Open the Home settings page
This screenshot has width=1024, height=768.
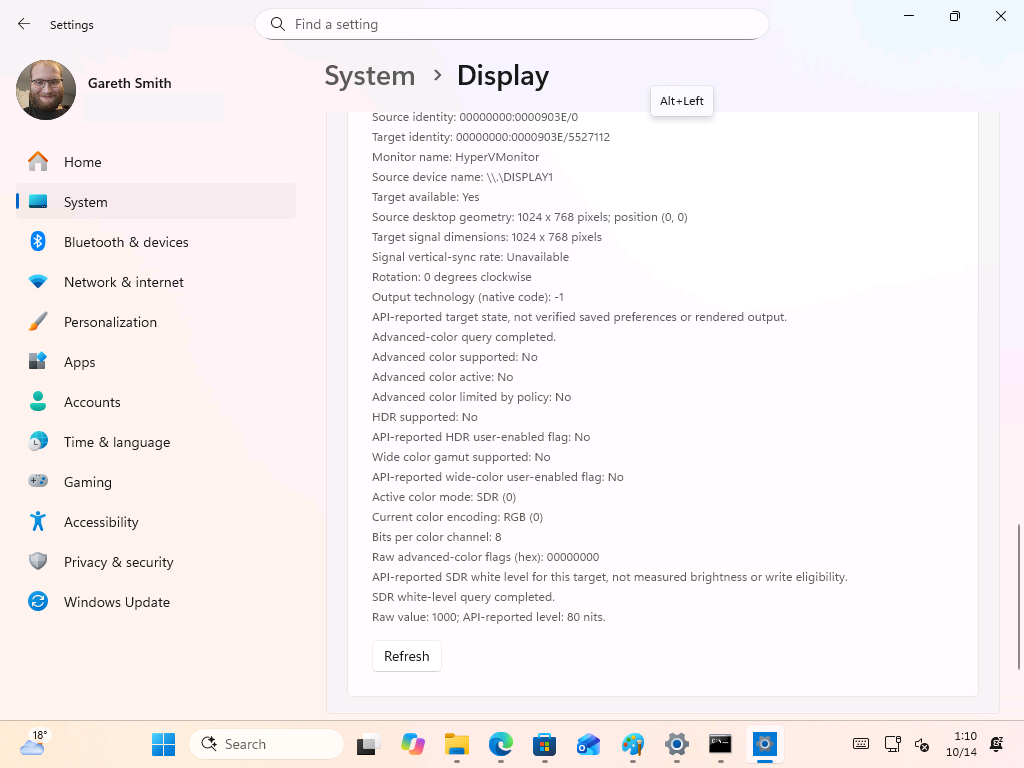155,162
